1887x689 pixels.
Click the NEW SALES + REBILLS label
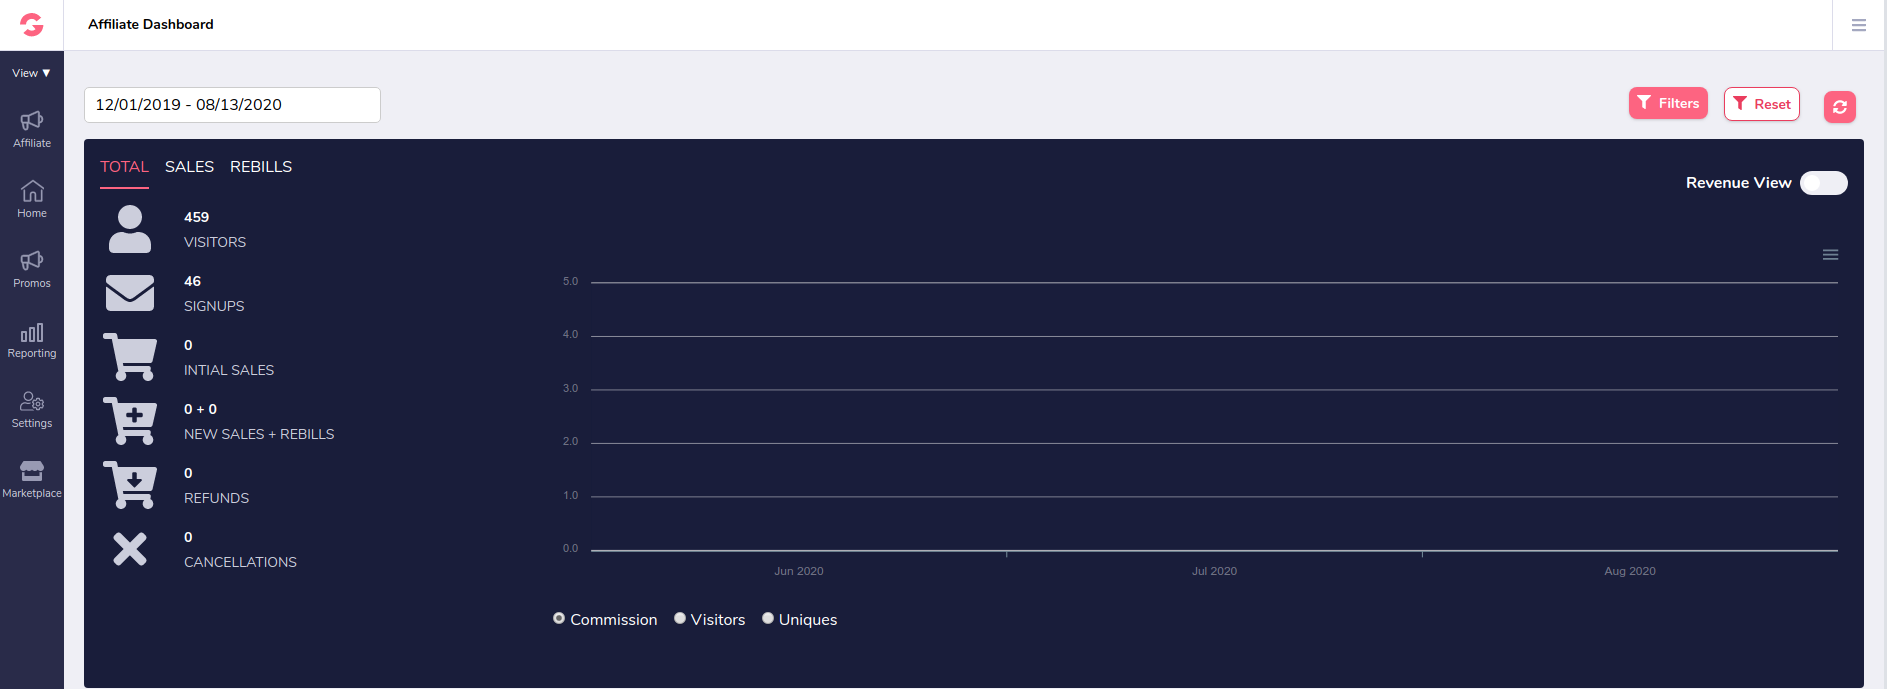tap(259, 434)
